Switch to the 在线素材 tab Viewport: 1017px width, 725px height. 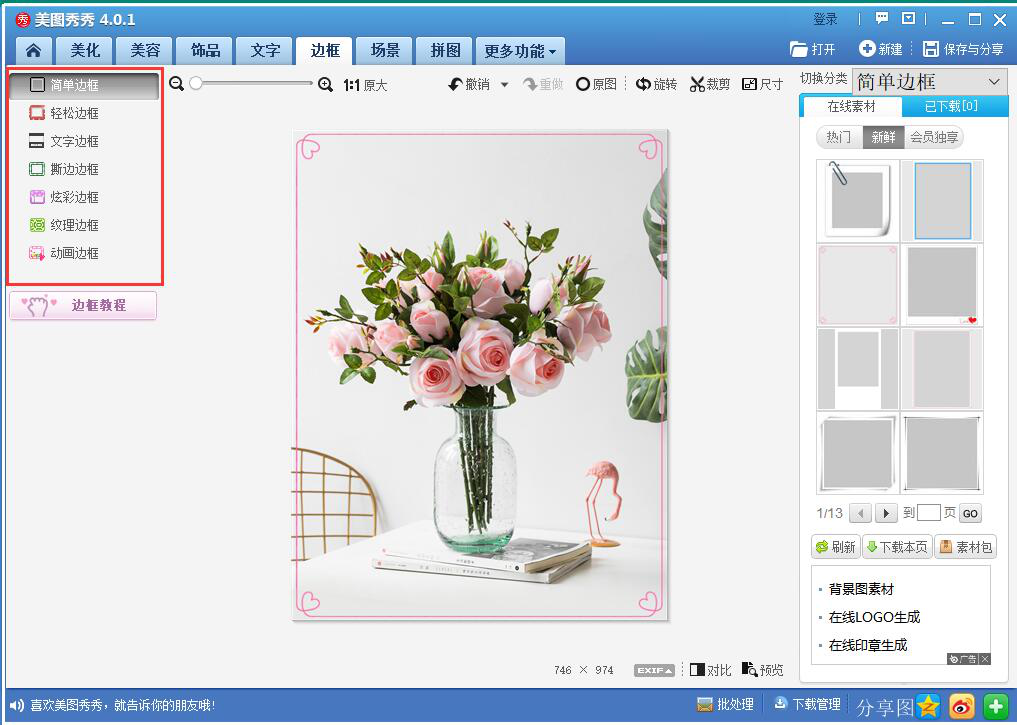coord(851,106)
